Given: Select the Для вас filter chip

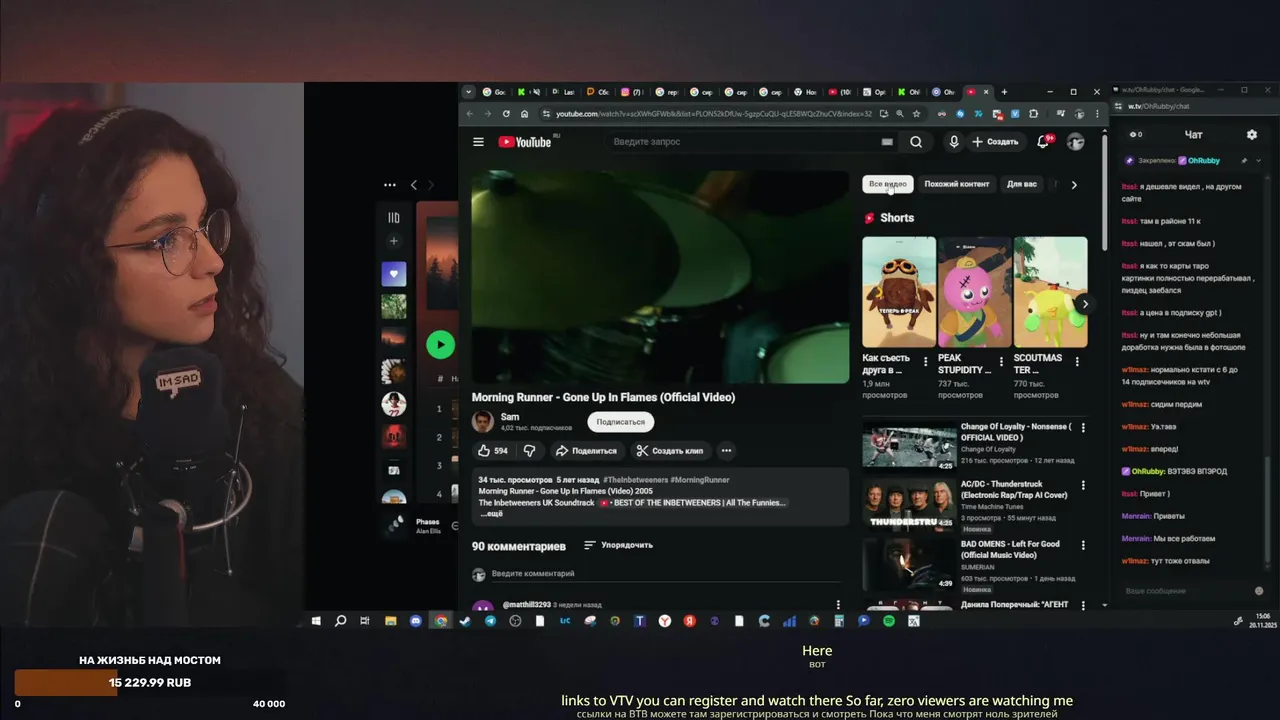Looking at the screenshot, I should [x=1022, y=184].
